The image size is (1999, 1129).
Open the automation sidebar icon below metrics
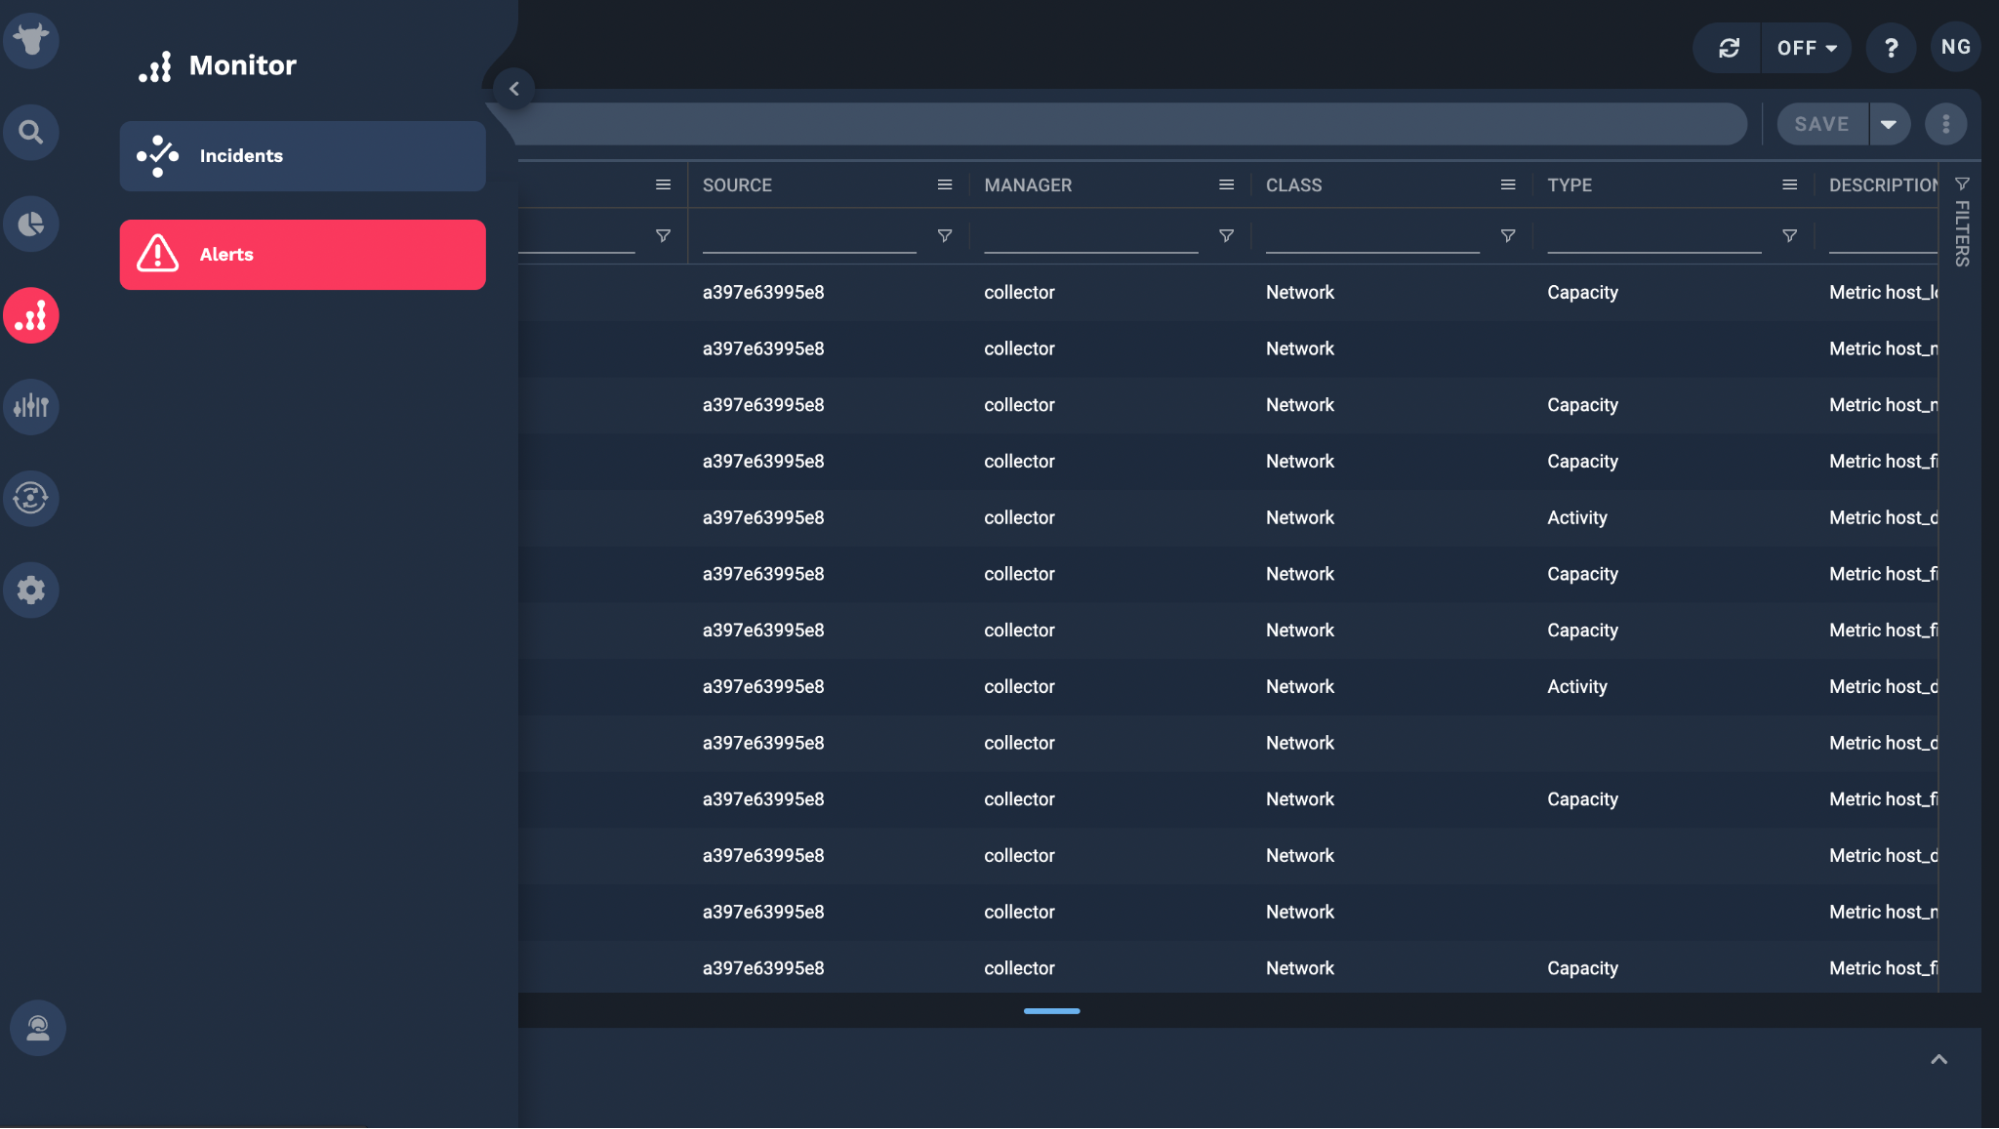point(31,498)
